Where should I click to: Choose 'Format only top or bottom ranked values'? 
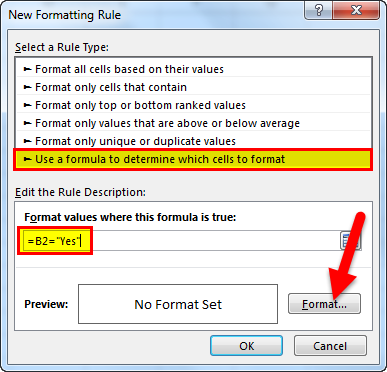tap(193, 105)
